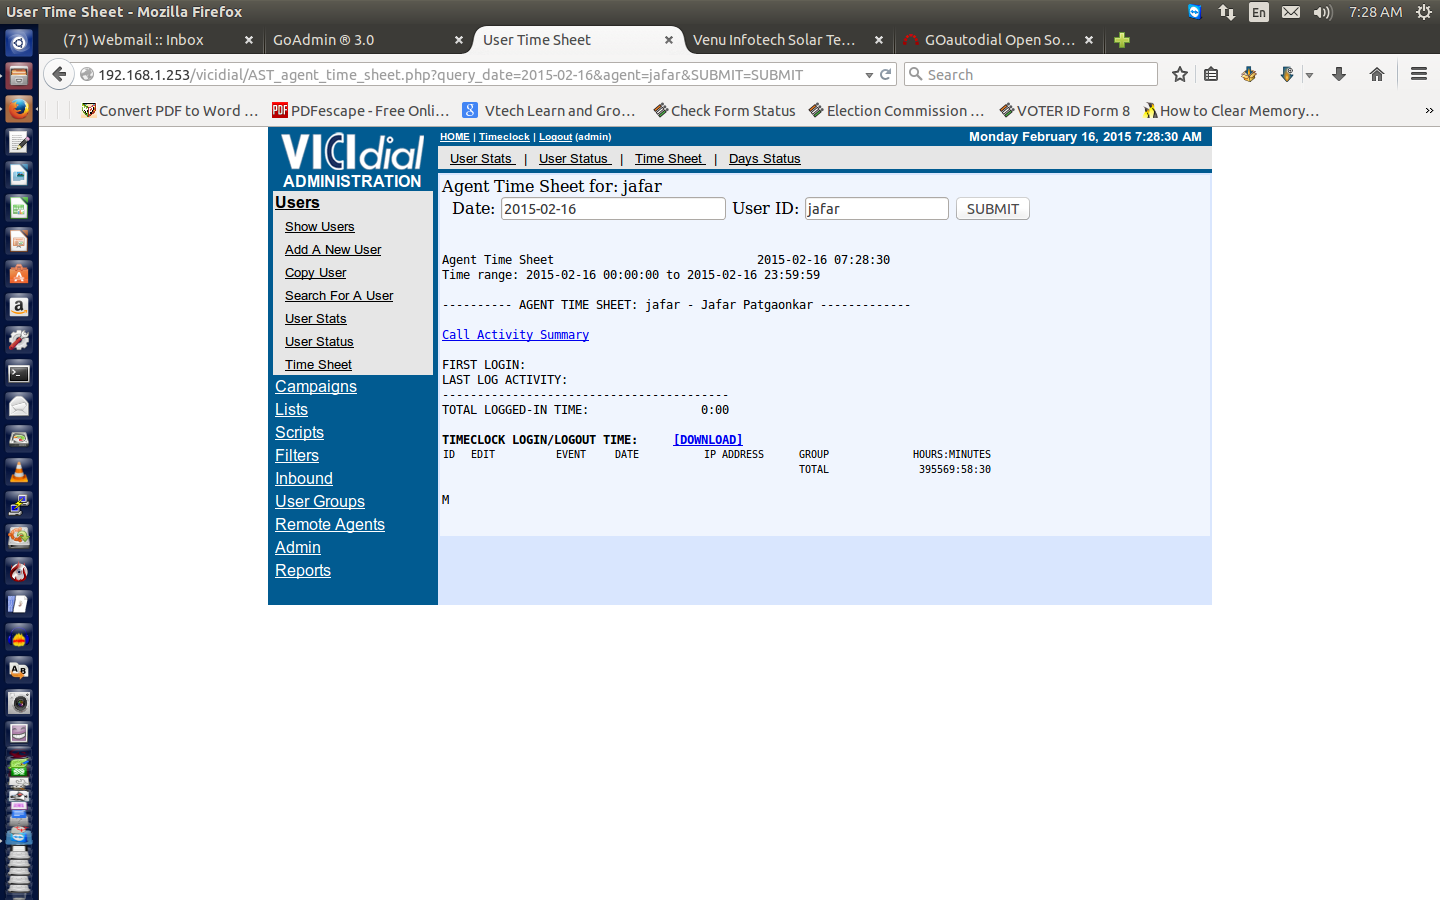Open the mail envelope indicator
Viewport: 1440px width, 900px height.
[x=1291, y=12]
